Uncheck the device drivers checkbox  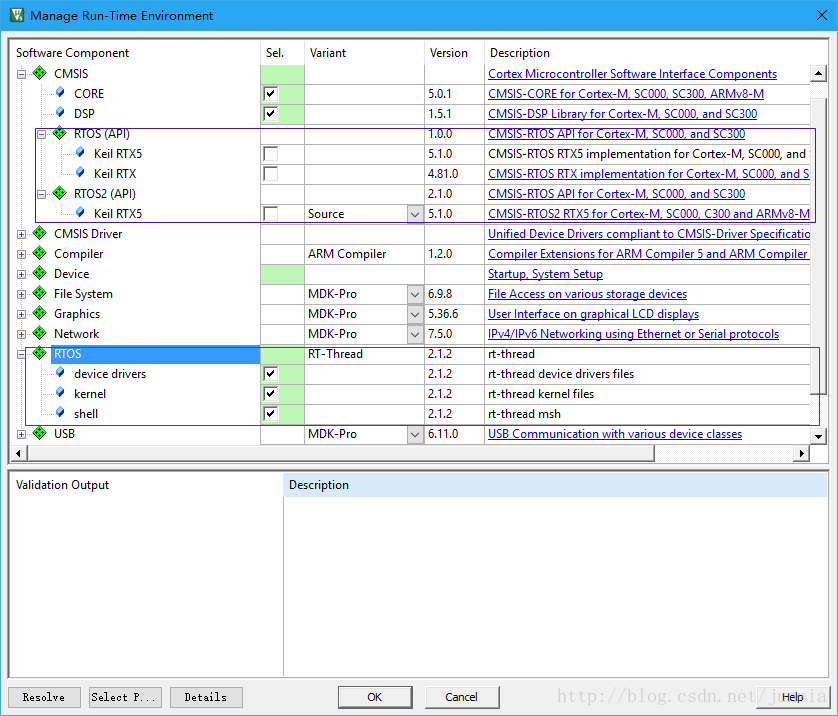point(270,373)
